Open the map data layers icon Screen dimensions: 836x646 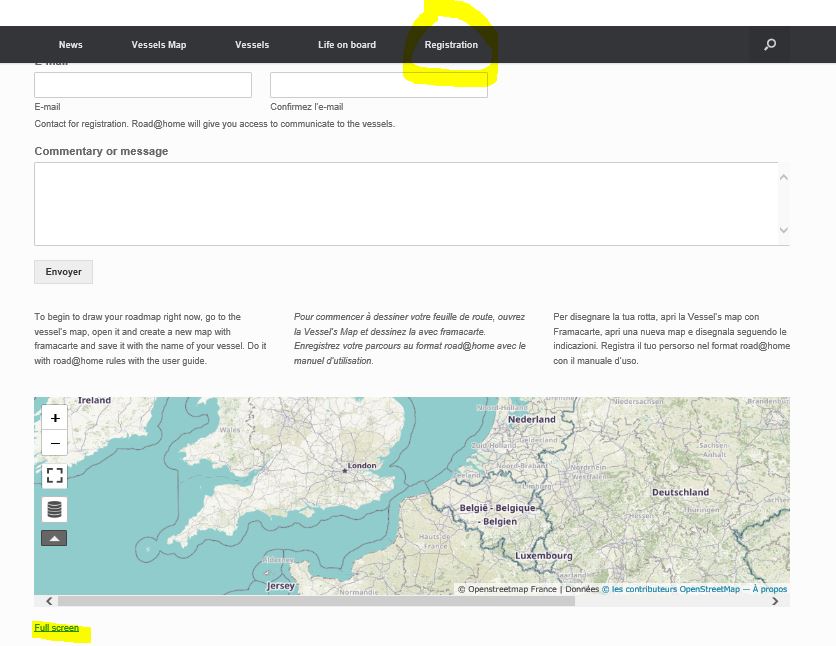pyautogui.click(x=55, y=509)
